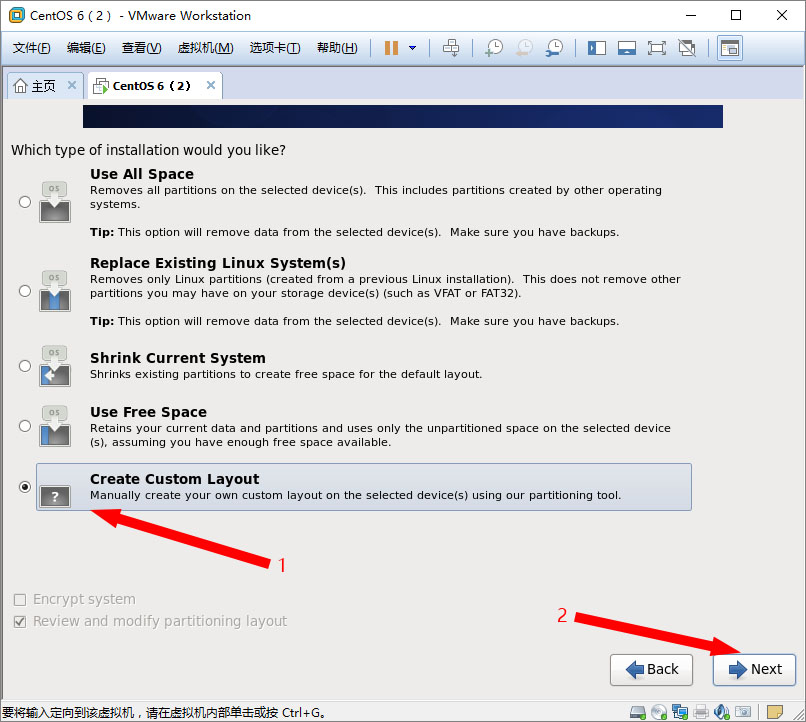Click the sound card status icon

click(x=722, y=712)
